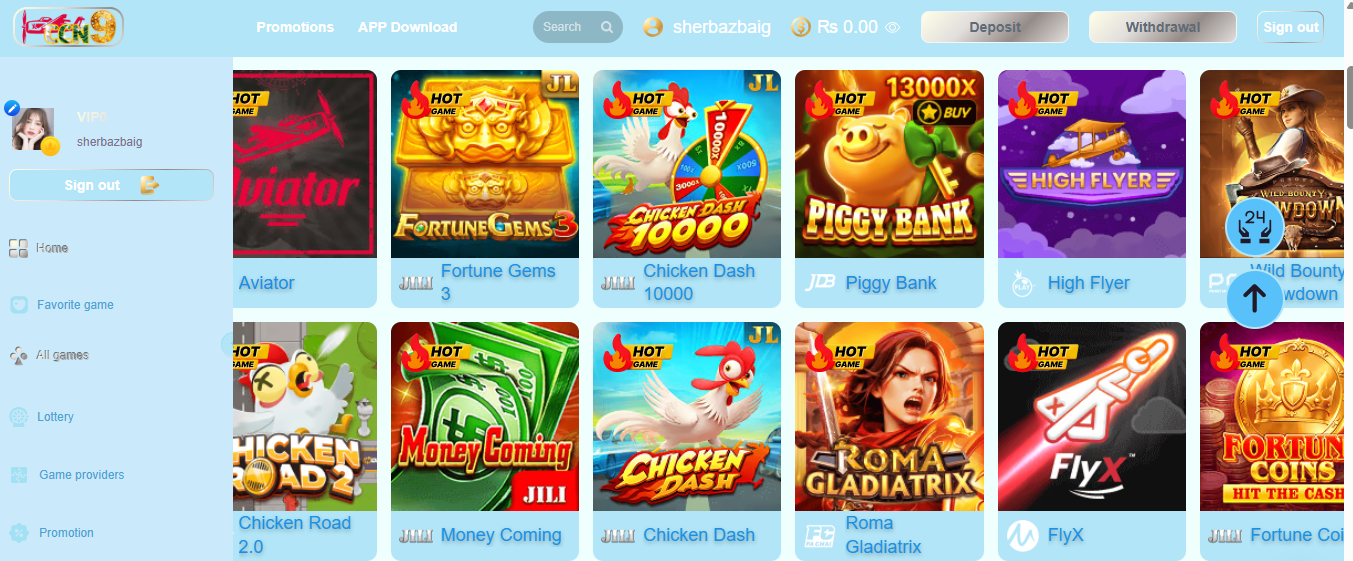Open the site logo in header
This screenshot has height=561, width=1353.
click(x=69, y=28)
